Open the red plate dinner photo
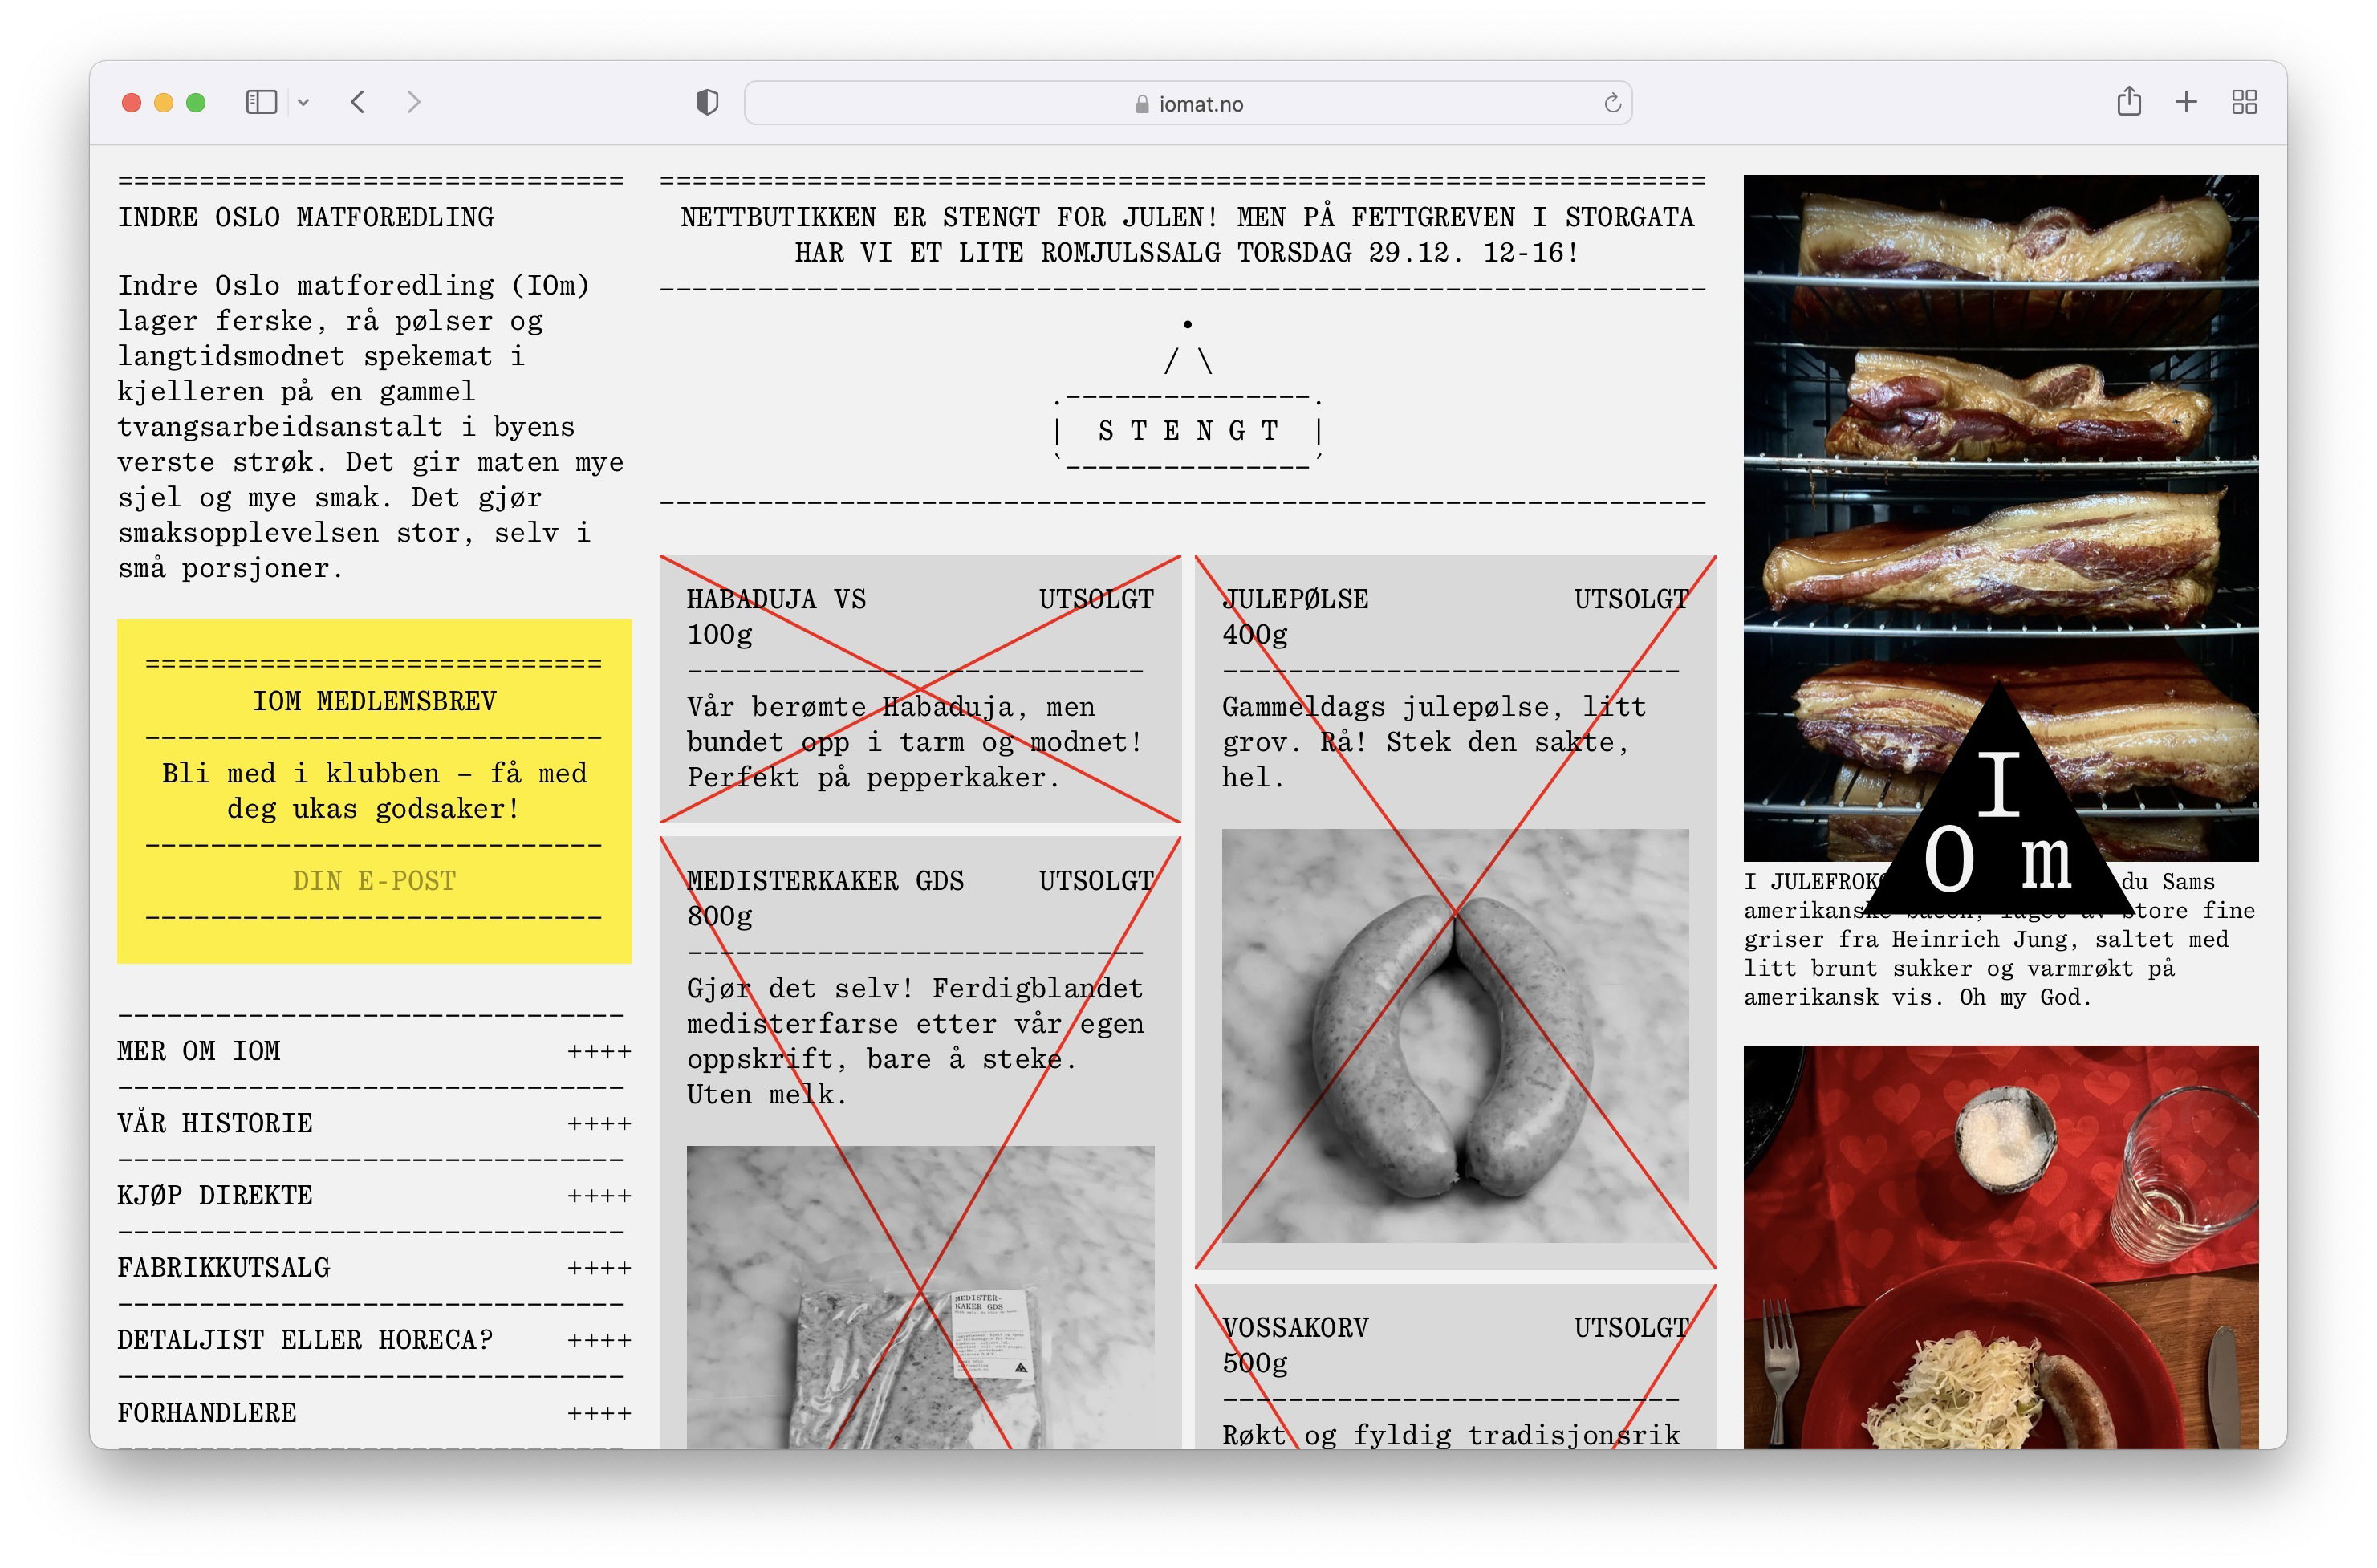Image resolution: width=2377 pixels, height=1568 pixels. [2000, 1247]
